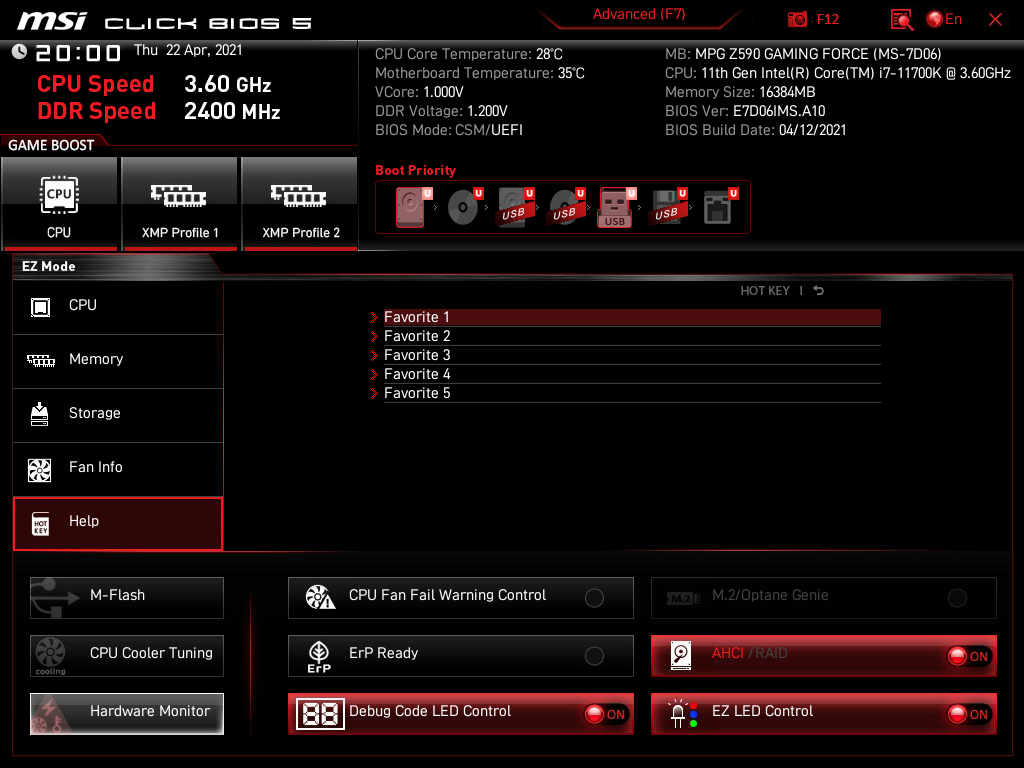Select the USB floppy boot device icon
The image size is (1024, 768).
point(668,207)
